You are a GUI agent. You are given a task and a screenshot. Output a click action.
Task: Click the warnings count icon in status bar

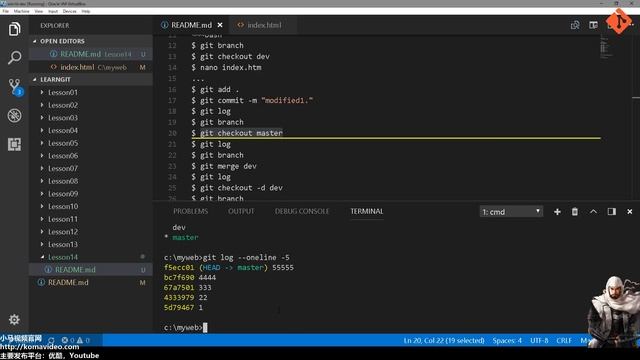[x=80, y=340]
